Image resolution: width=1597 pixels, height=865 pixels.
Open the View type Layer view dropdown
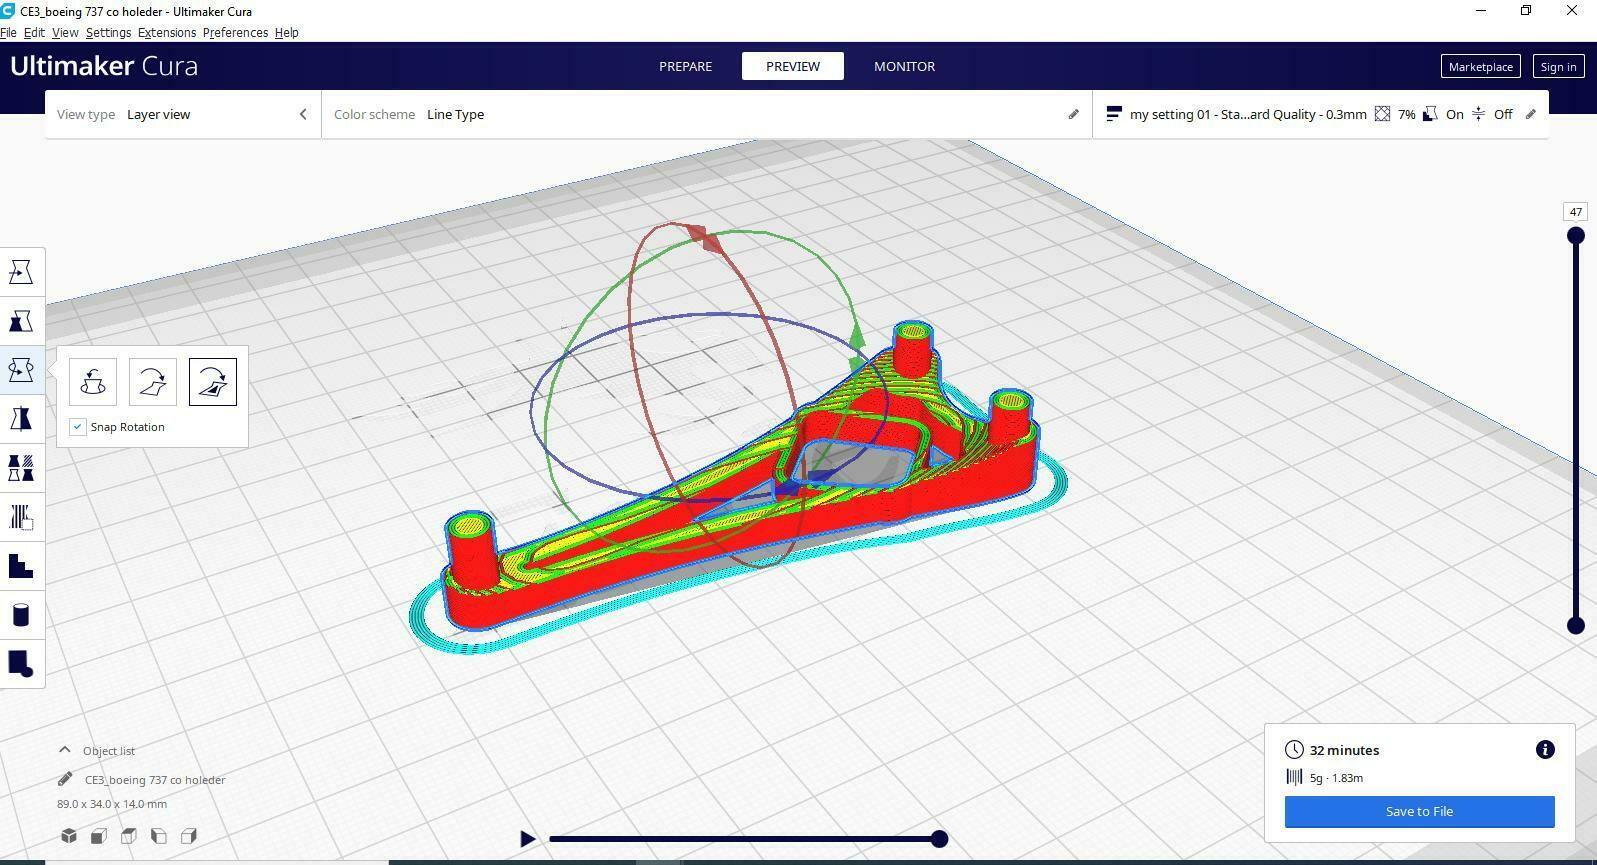(x=183, y=115)
